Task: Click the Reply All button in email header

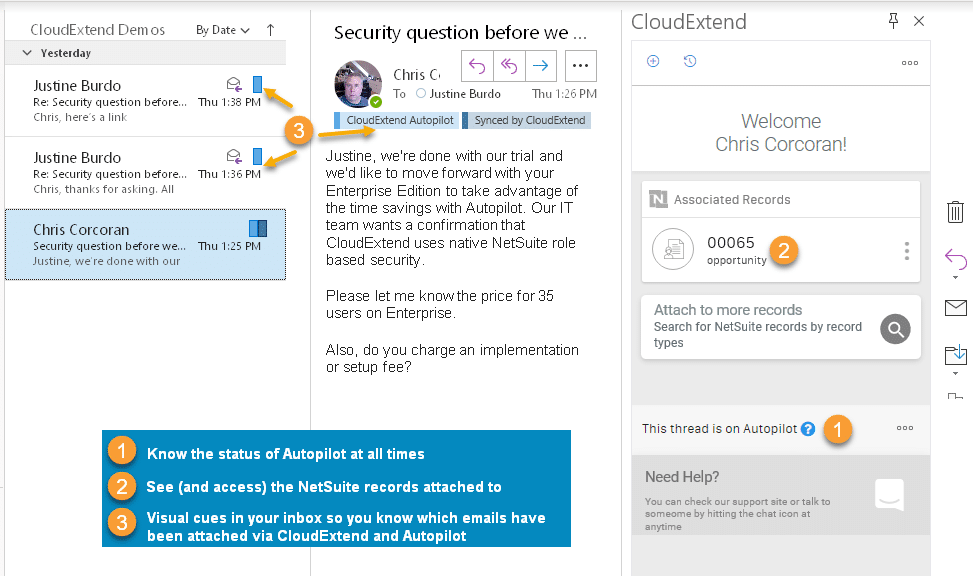Action: [x=509, y=66]
